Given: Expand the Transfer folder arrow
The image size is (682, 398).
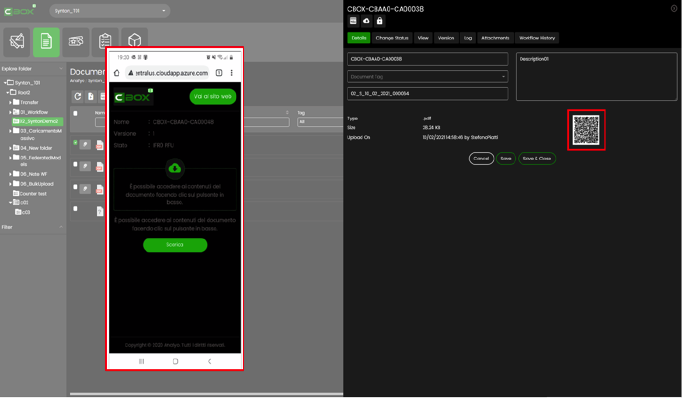Looking at the screenshot, I should (10, 103).
